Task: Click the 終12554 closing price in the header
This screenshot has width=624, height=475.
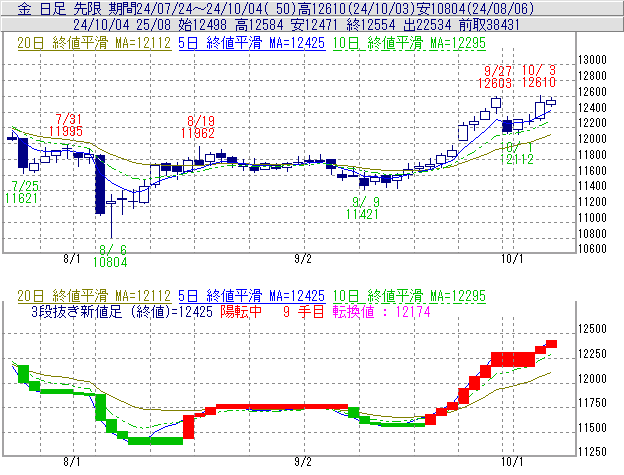Action: (371, 25)
